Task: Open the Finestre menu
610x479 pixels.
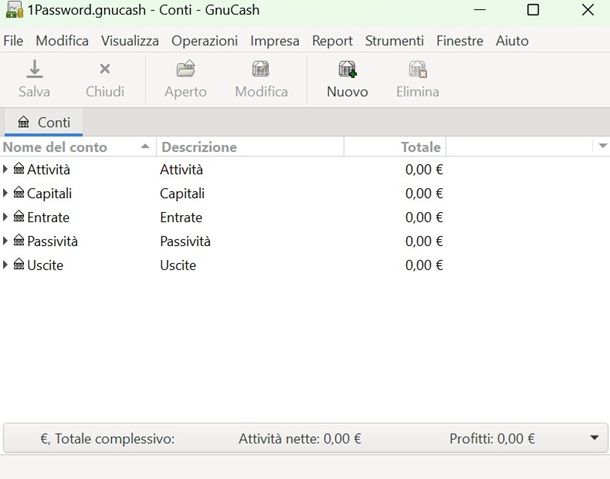Action: (x=460, y=41)
